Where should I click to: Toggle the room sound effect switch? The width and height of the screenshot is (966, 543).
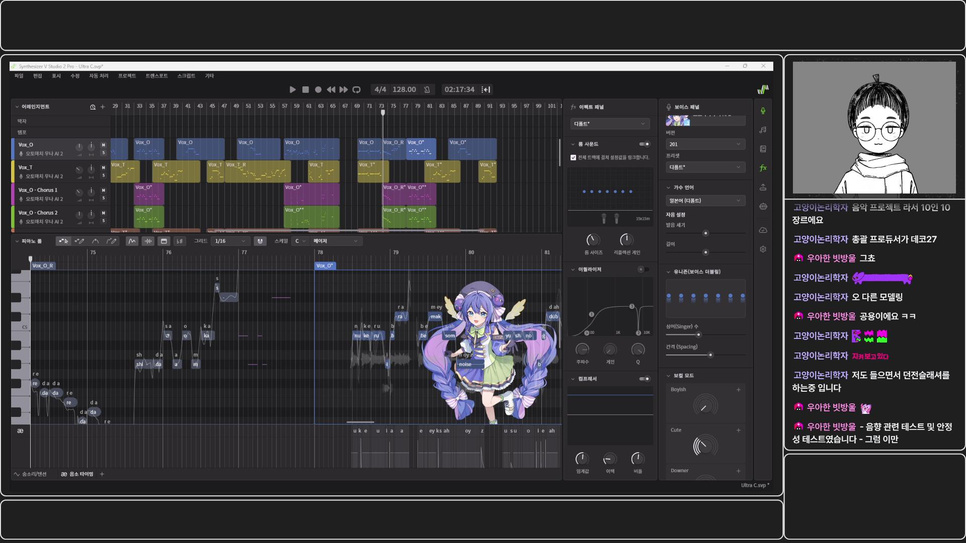pos(645,144)
